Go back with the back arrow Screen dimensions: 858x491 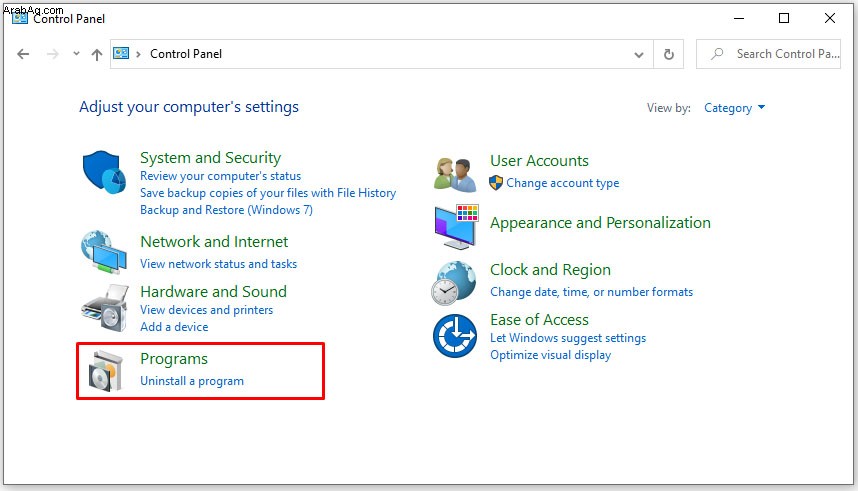click(x=23, y=54)
